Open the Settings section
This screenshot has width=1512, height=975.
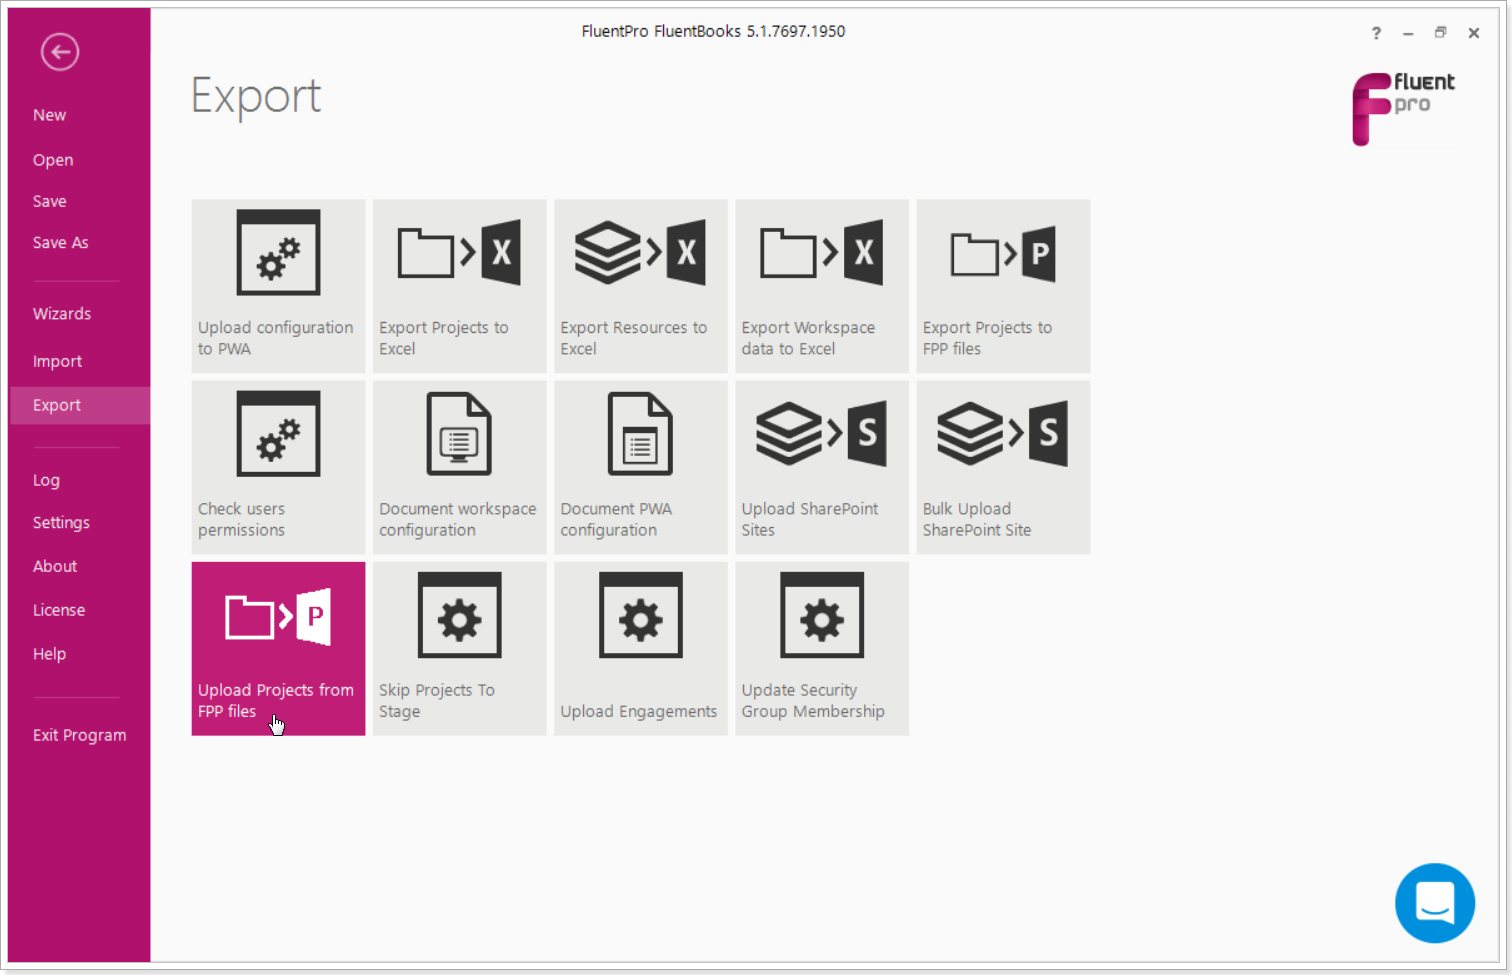(x=61, y=522)
